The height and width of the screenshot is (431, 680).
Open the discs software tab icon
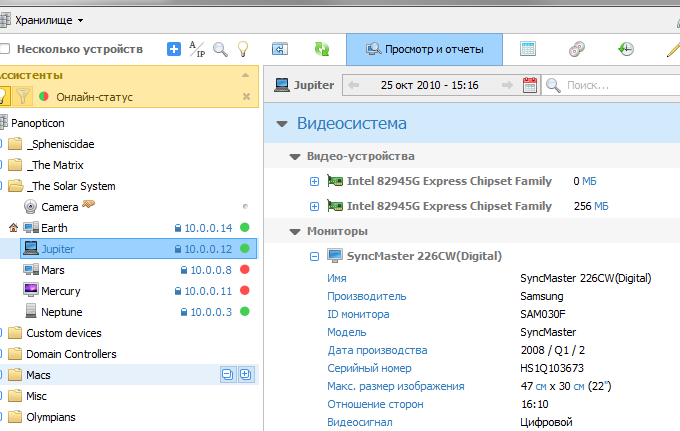(577, 49)
